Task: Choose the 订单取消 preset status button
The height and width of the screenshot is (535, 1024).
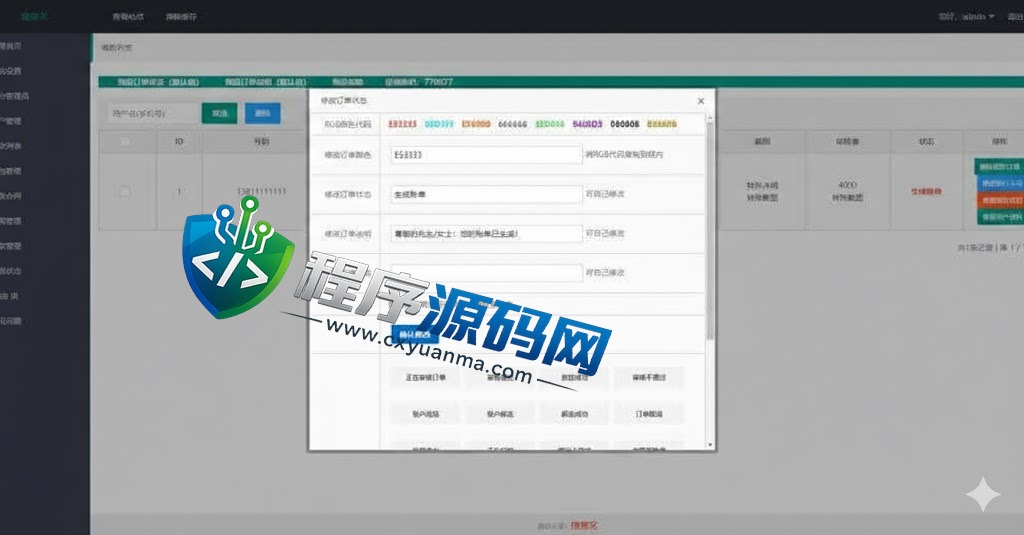Action: pos(648,414)
